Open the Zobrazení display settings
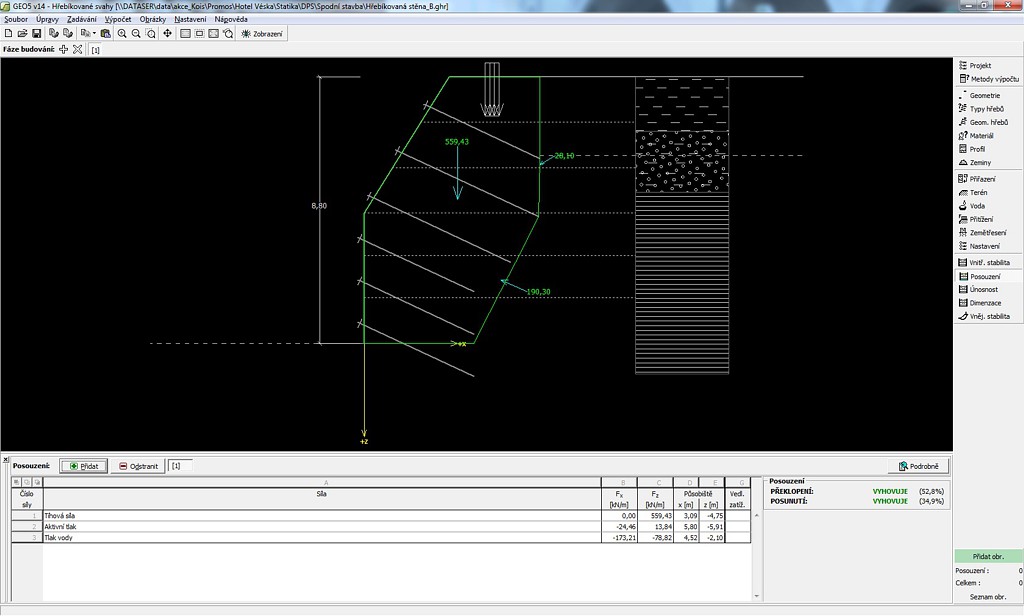This screenshot has width=1024, height=616. click(x=261, y=33)
